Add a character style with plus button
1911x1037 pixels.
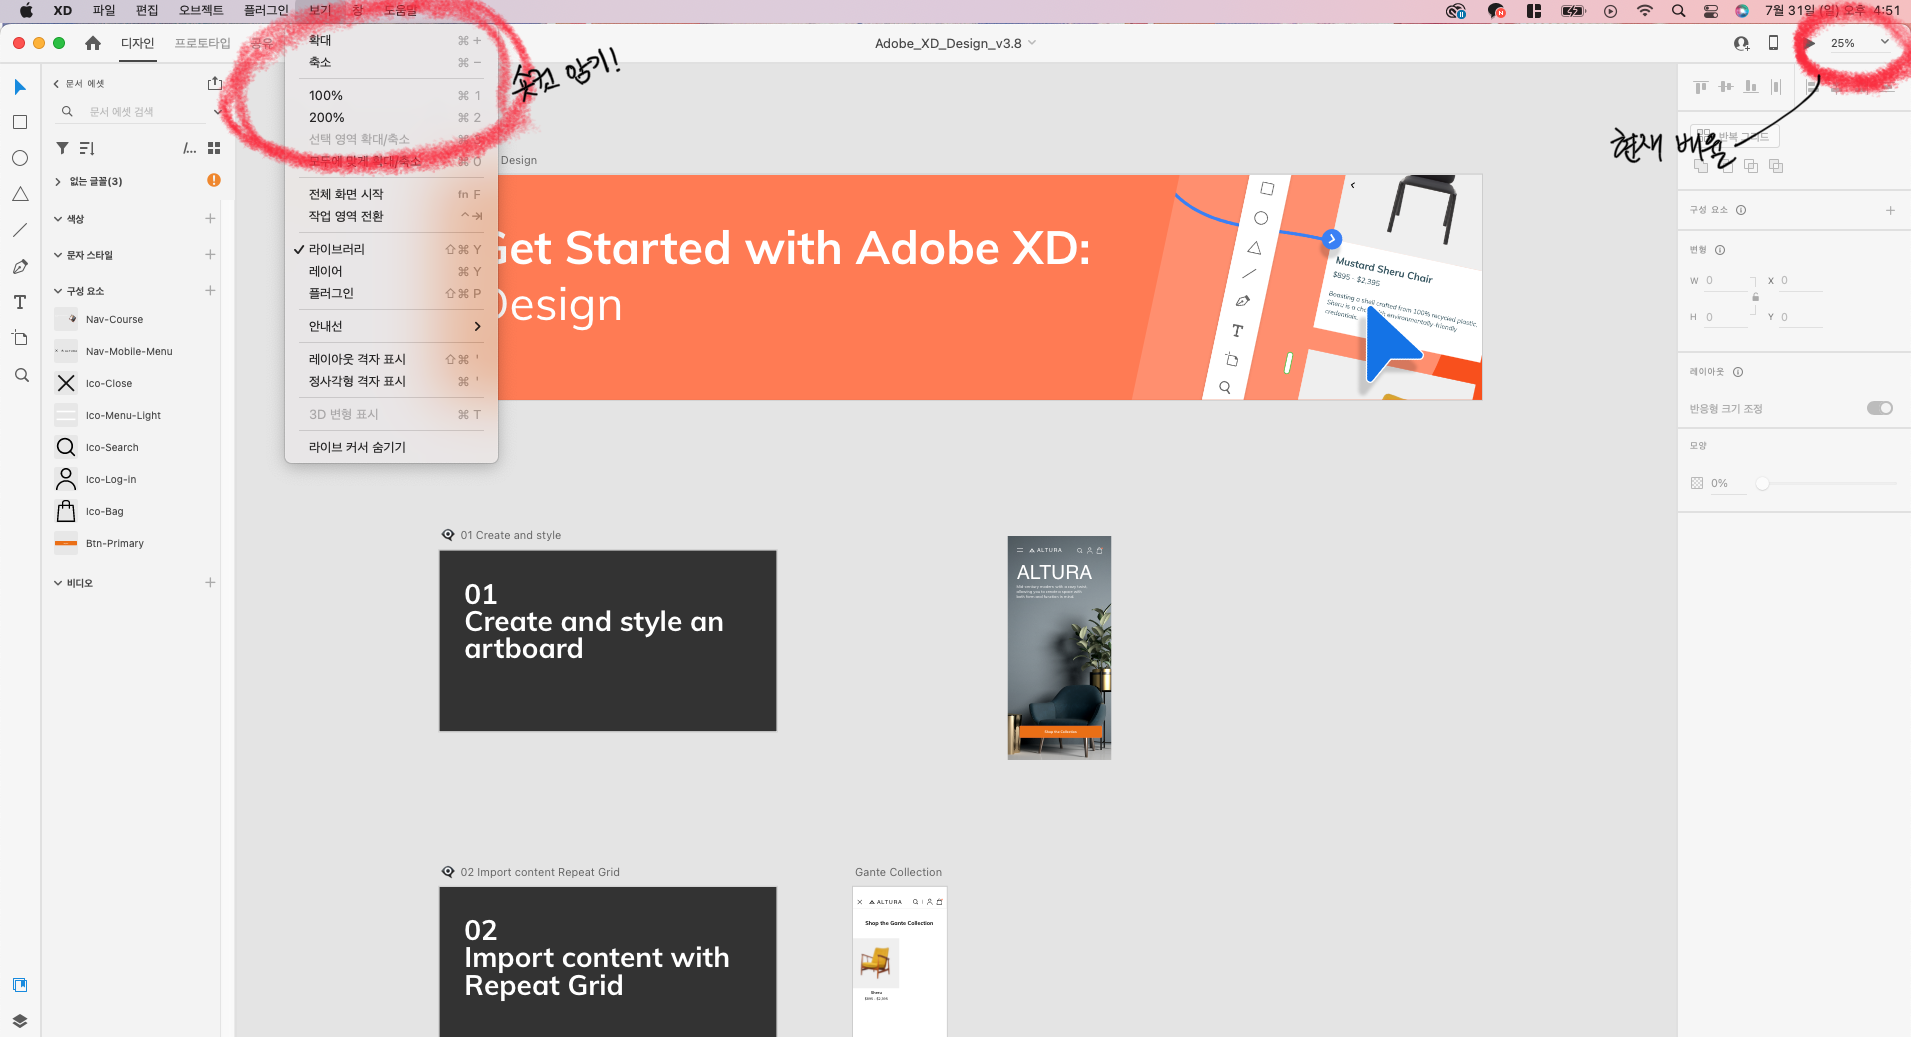coord(210,254)
